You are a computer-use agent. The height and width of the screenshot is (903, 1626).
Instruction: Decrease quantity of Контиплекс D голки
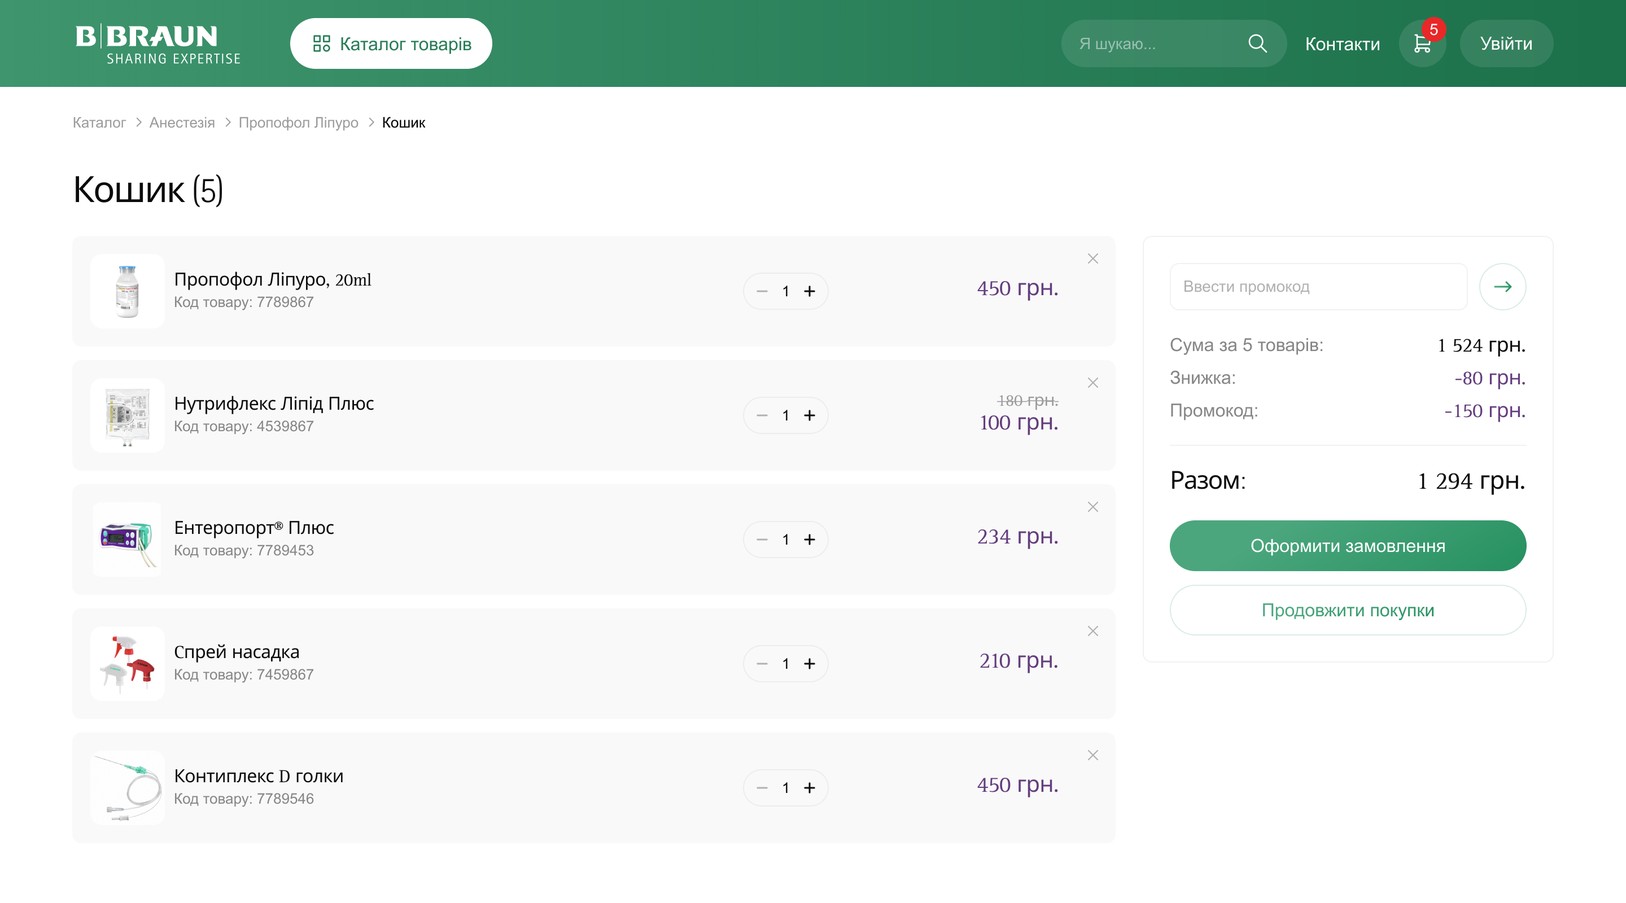(x=762, y=787)
